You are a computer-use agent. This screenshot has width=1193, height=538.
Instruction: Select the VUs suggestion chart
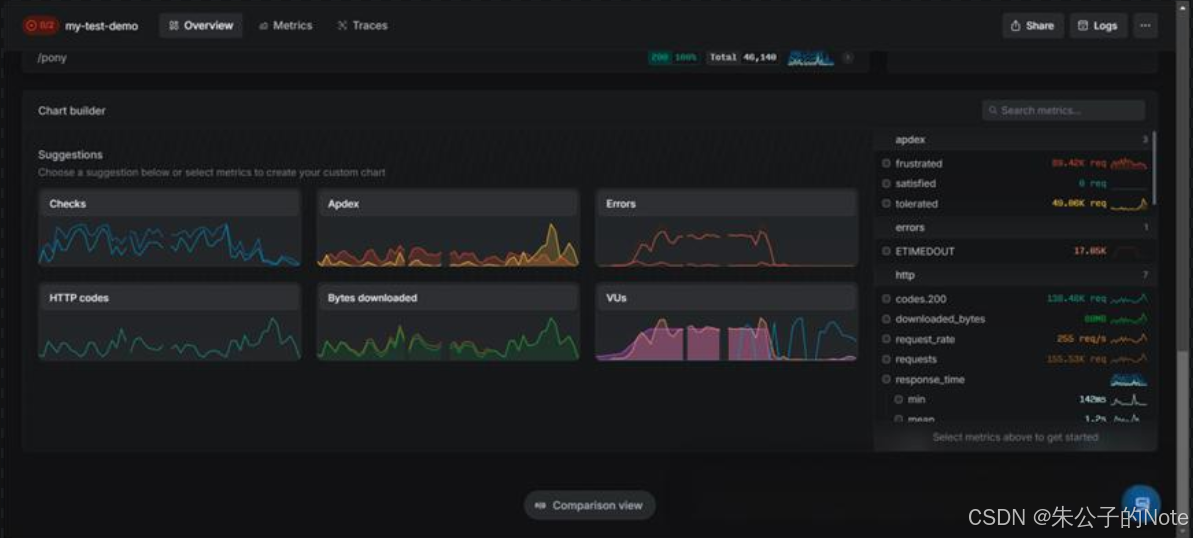tap(727, 322)
